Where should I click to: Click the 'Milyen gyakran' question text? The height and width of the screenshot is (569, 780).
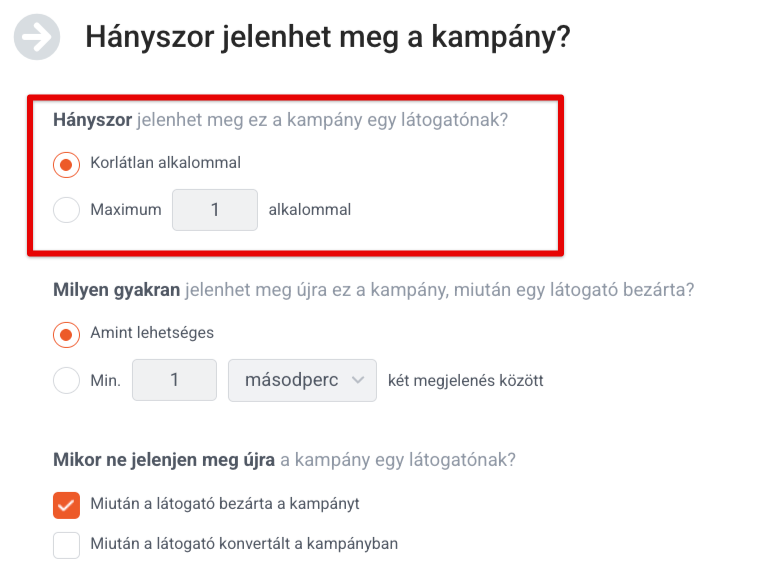[116, 290]
